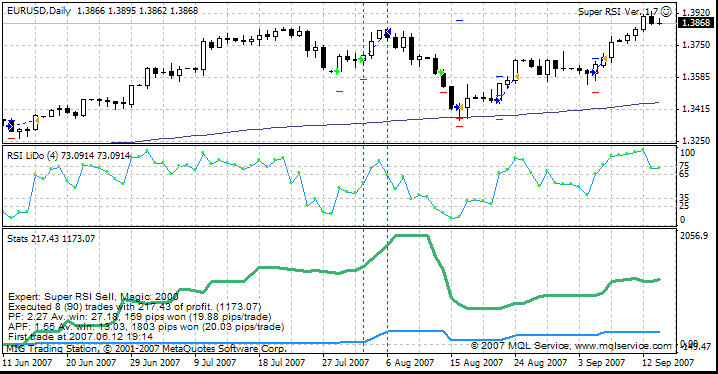
Task: Select the Expert: Super RSI Sell line
Action: click(93, 297)
